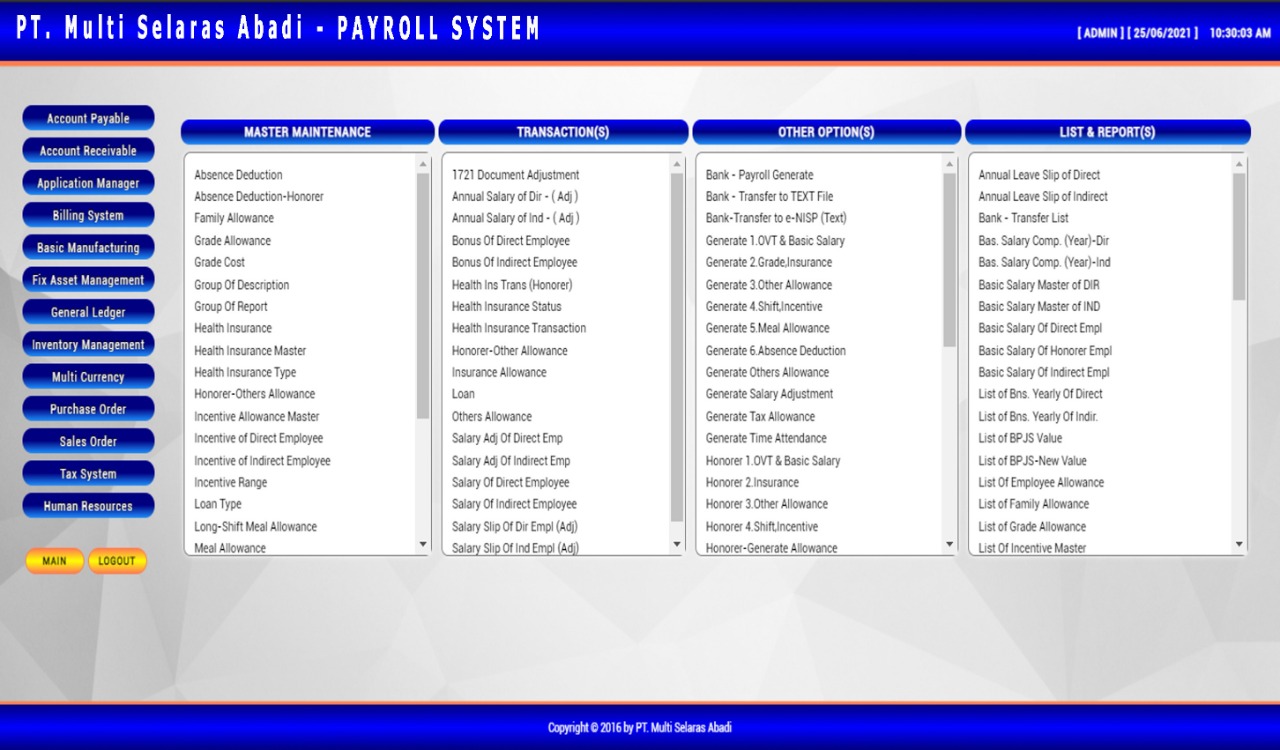Select '1721 Document Adjustment' transaction
This screenshot has width=1280, height=750.
(x=516, y=175)
